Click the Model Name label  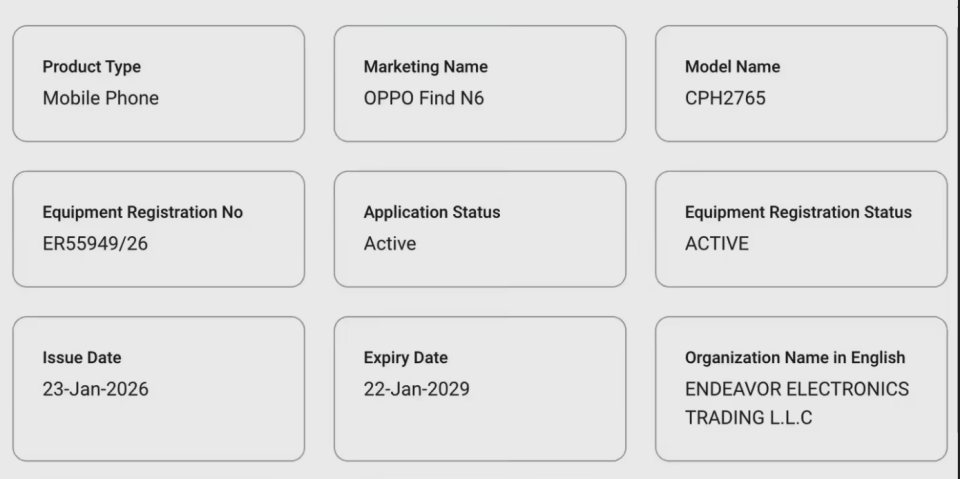pyautogui.click(x=732, y=67)
